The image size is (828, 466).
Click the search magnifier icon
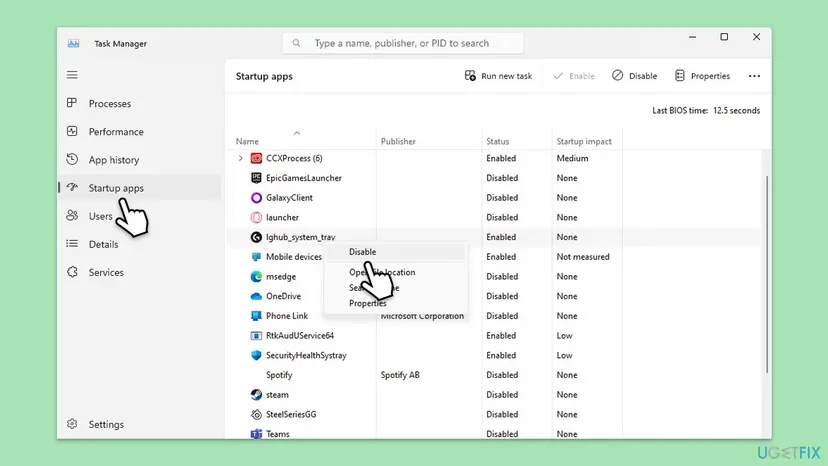click(x=296, y=43)
